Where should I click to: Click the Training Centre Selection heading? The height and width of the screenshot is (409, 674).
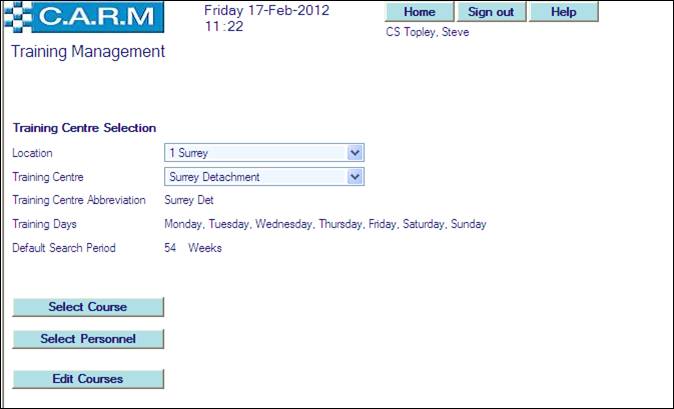[84, 128]
